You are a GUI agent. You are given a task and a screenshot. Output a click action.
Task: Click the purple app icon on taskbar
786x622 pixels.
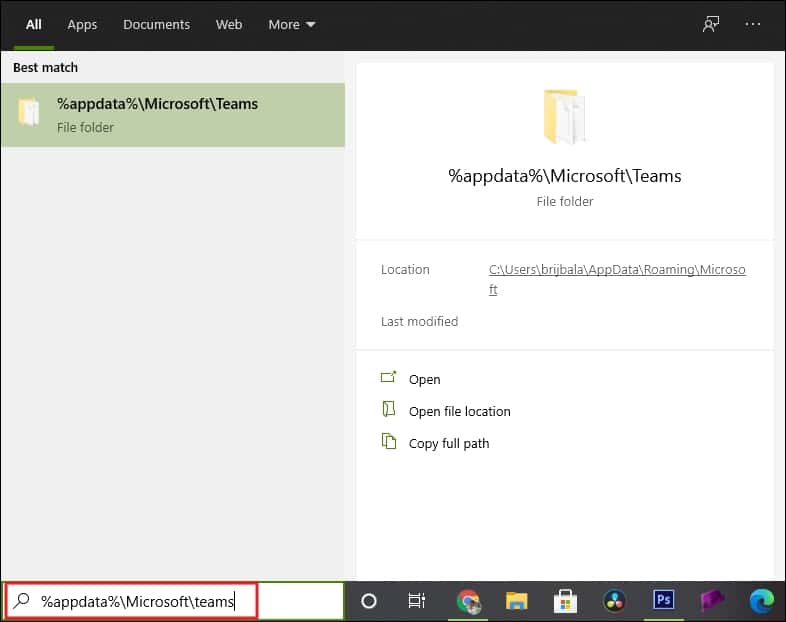pyautogui.click(x=712, y=601)
